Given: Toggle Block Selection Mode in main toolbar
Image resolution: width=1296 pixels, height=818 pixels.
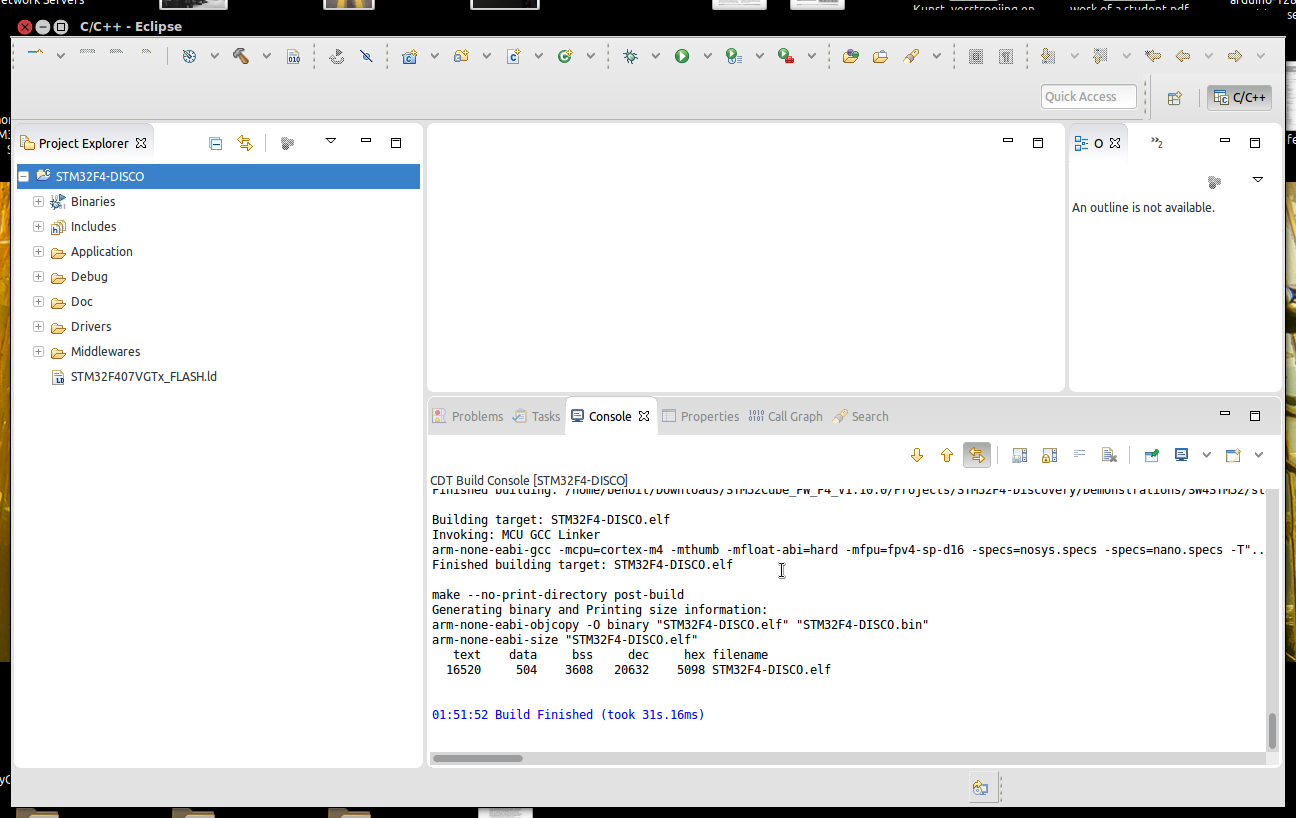Looking at the screenshot, I should [976, 56].
